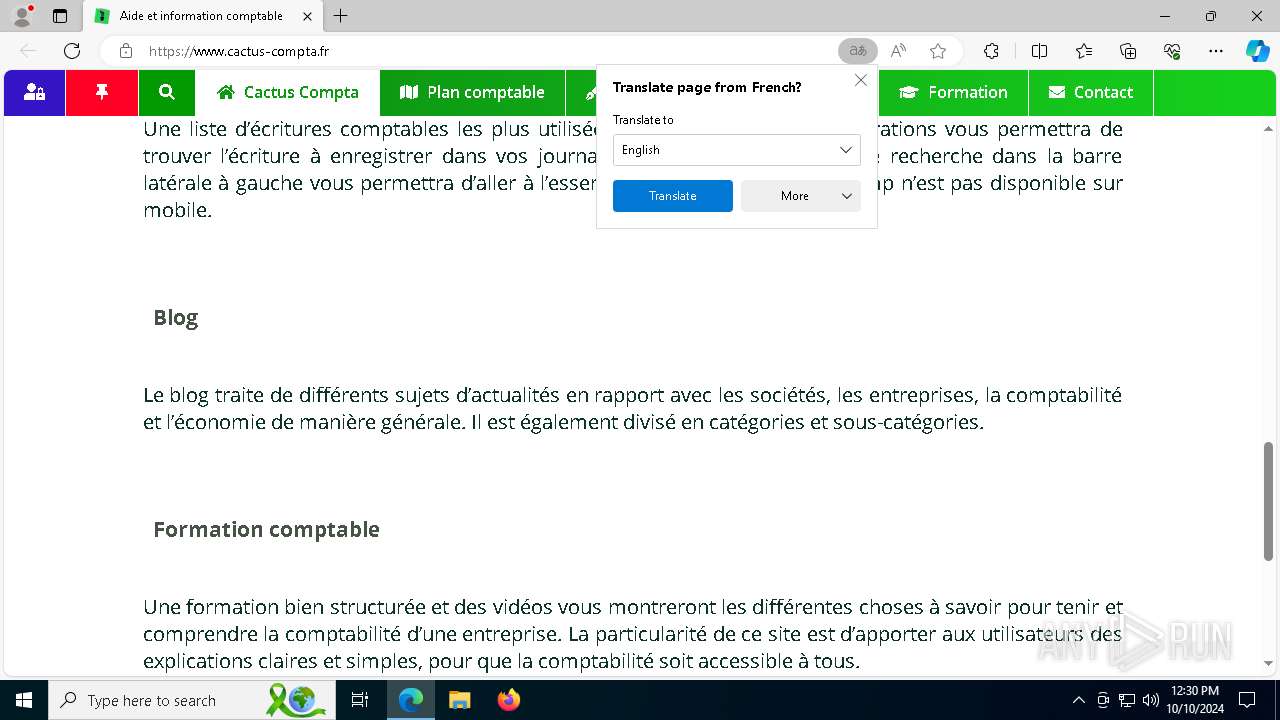Viewport: 1280px width, 720px height.
Task: Click the page vertical scrollbar thumb
Action: (x=1269, y=501)
